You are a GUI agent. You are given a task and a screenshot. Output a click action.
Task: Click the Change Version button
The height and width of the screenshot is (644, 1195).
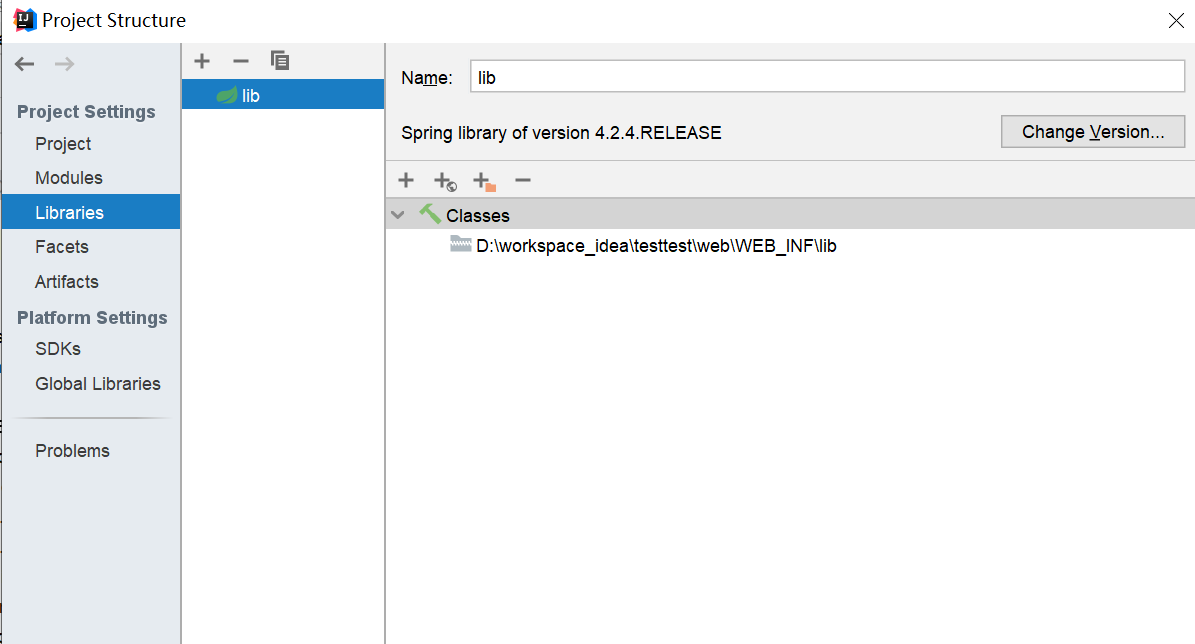click(1093, 132)
